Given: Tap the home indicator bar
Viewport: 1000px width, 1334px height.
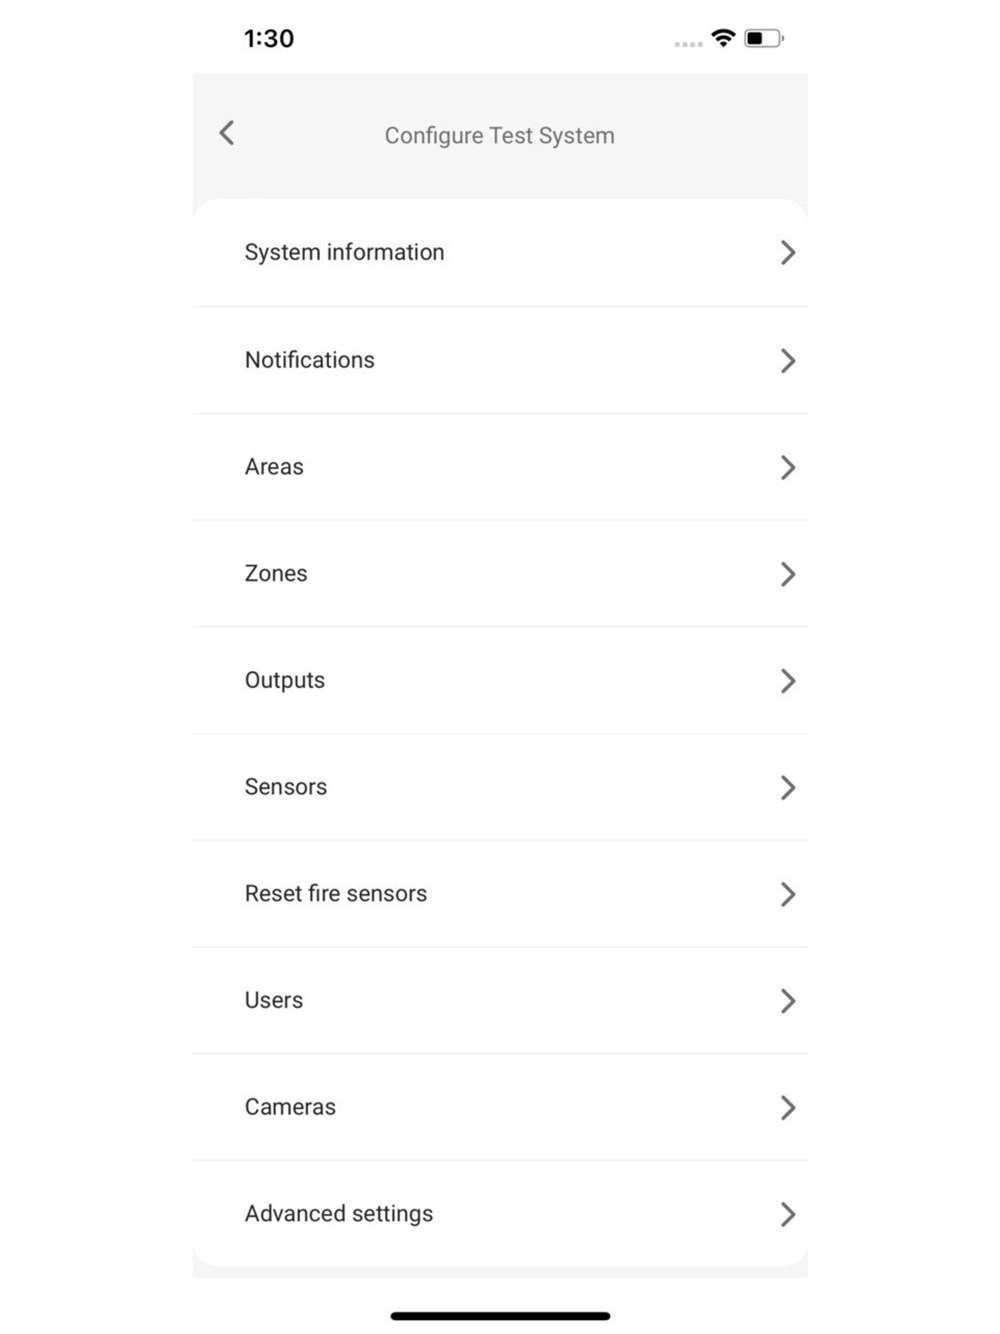Looking at the screenshot, I should tap(500, 1316).
